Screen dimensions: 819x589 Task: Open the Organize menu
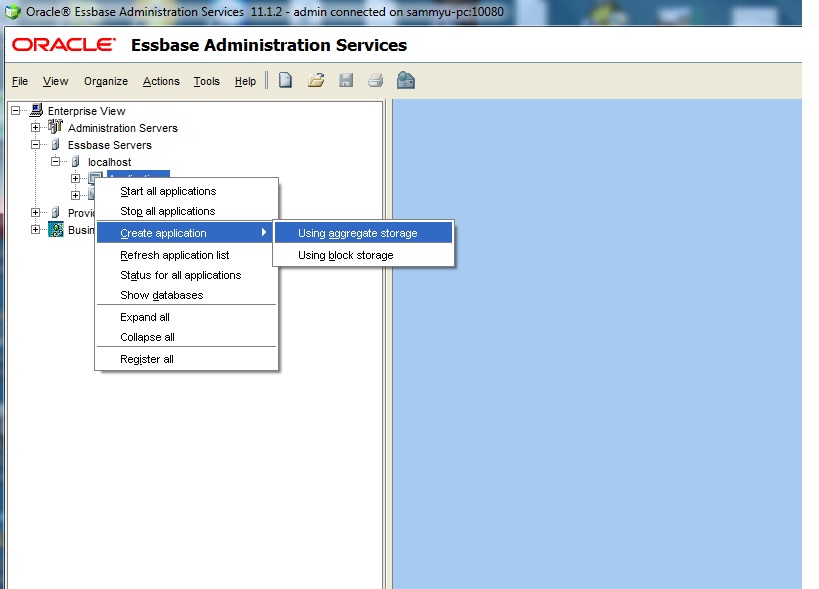[x=105, y=81]
